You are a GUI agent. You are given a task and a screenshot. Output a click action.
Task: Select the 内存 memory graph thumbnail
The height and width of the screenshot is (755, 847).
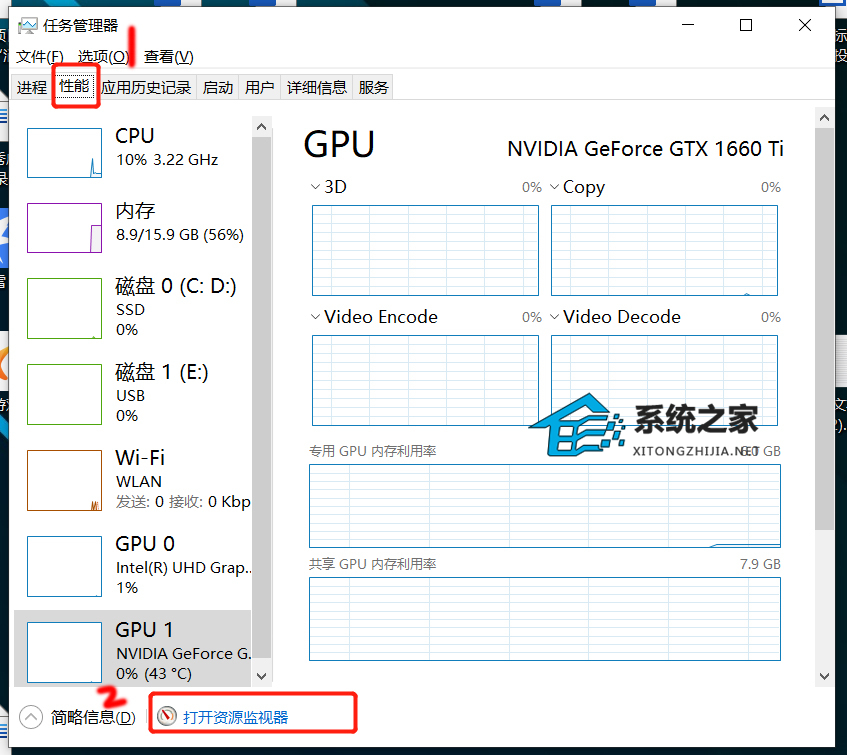(64, 228)
